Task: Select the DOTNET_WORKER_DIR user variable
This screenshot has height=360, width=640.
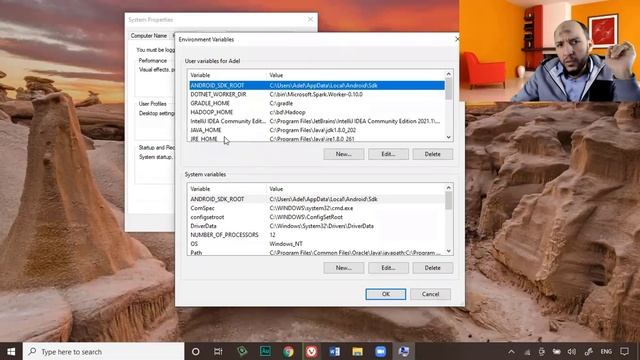Action: point(317,94)
